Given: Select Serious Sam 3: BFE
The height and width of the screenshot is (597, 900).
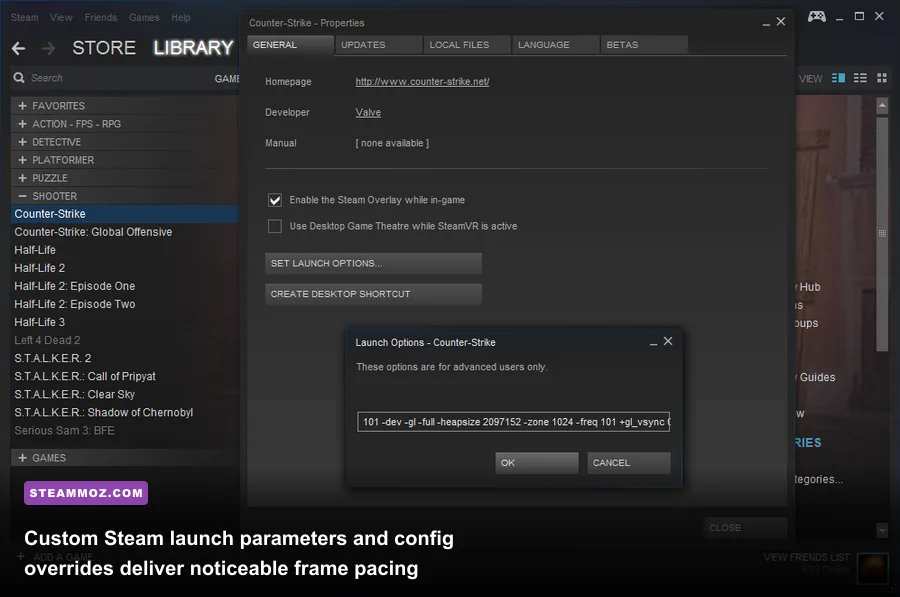Looking at the screenshot, I should click(124, 431).
